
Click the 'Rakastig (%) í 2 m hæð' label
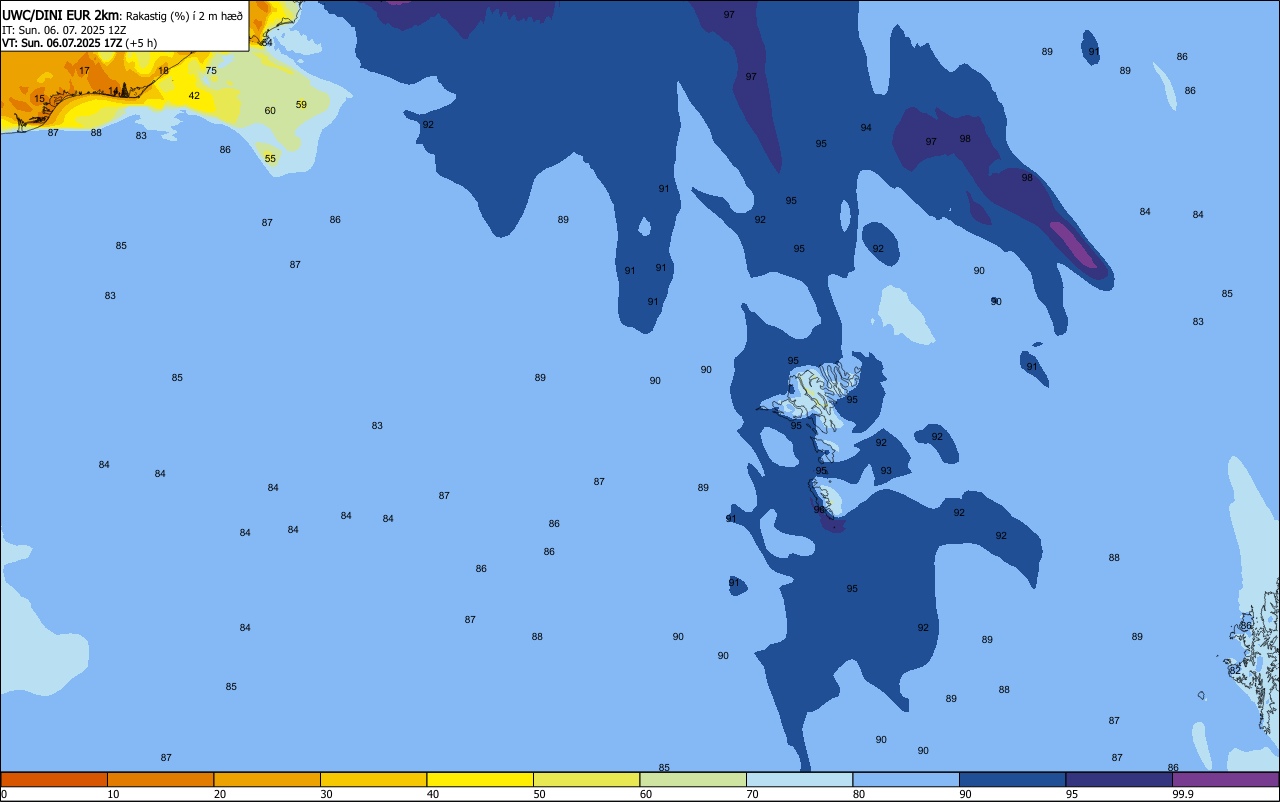tap(184, 16)
